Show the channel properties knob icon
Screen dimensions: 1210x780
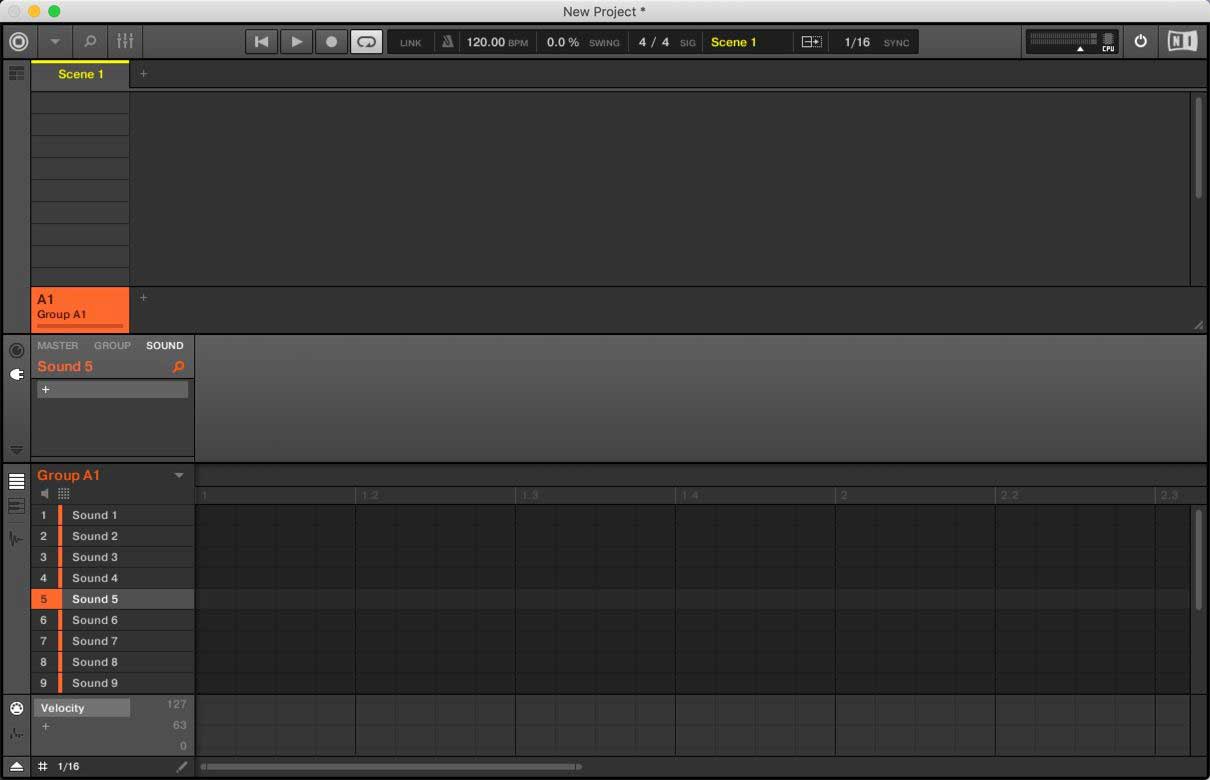[x=16, y=350]
